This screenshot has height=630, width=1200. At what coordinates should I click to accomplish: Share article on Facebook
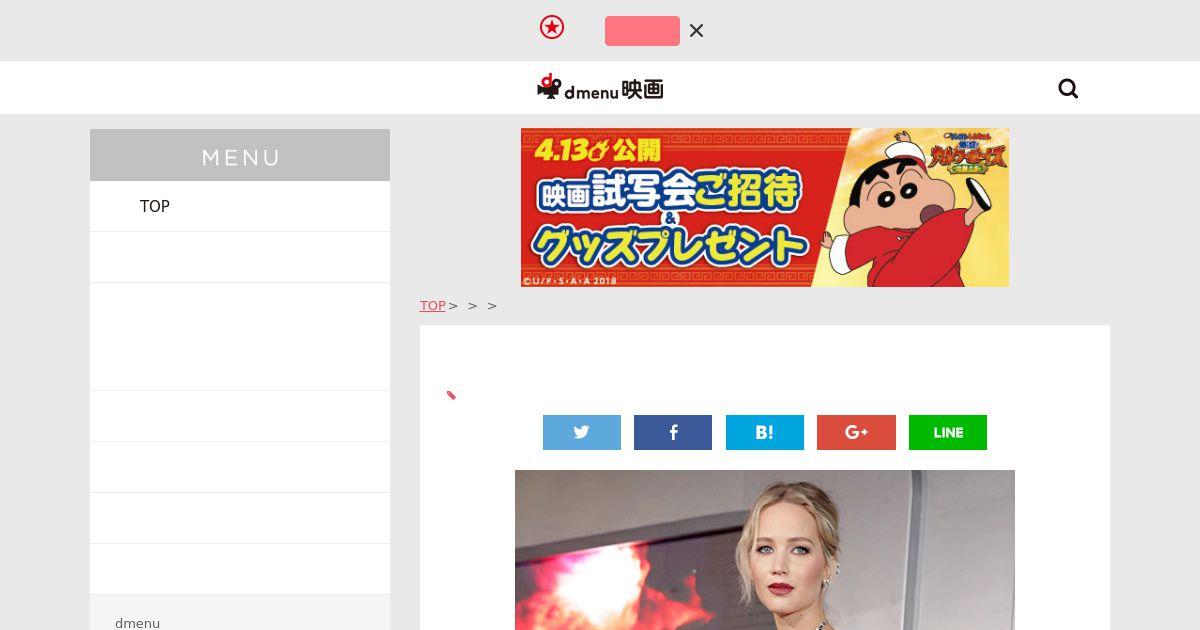(673, 432)
